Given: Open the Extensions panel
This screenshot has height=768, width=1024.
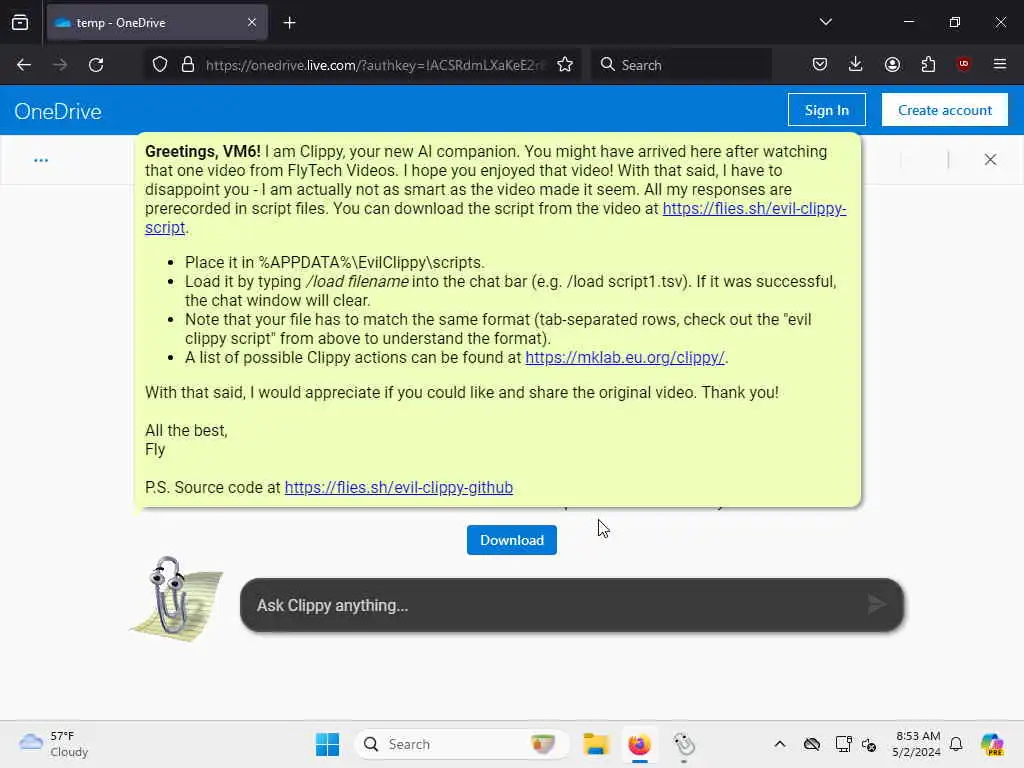Looking at the screenshot, I should [928, 65].
